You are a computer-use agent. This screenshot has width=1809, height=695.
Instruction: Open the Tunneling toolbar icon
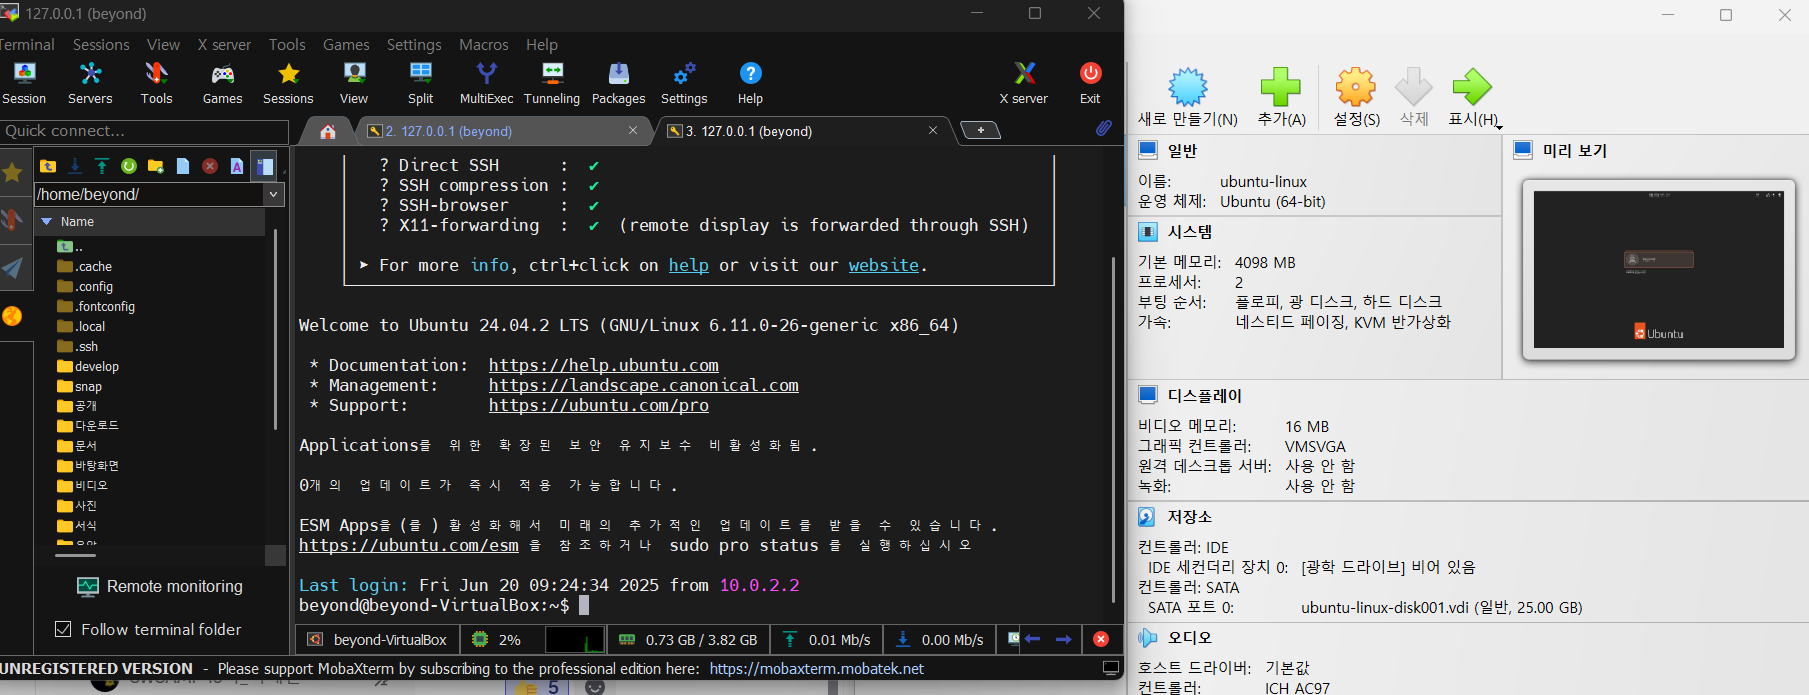click(552, 83)
